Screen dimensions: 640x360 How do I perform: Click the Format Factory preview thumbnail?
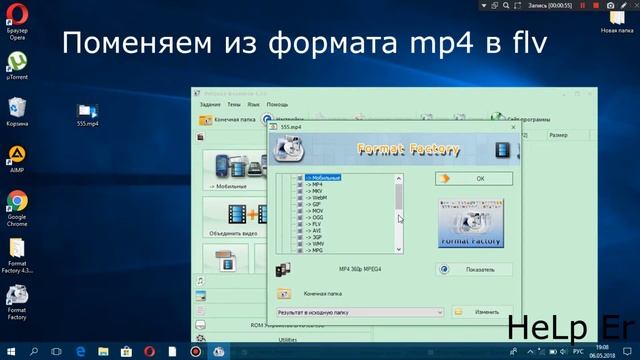pos(471,223)
